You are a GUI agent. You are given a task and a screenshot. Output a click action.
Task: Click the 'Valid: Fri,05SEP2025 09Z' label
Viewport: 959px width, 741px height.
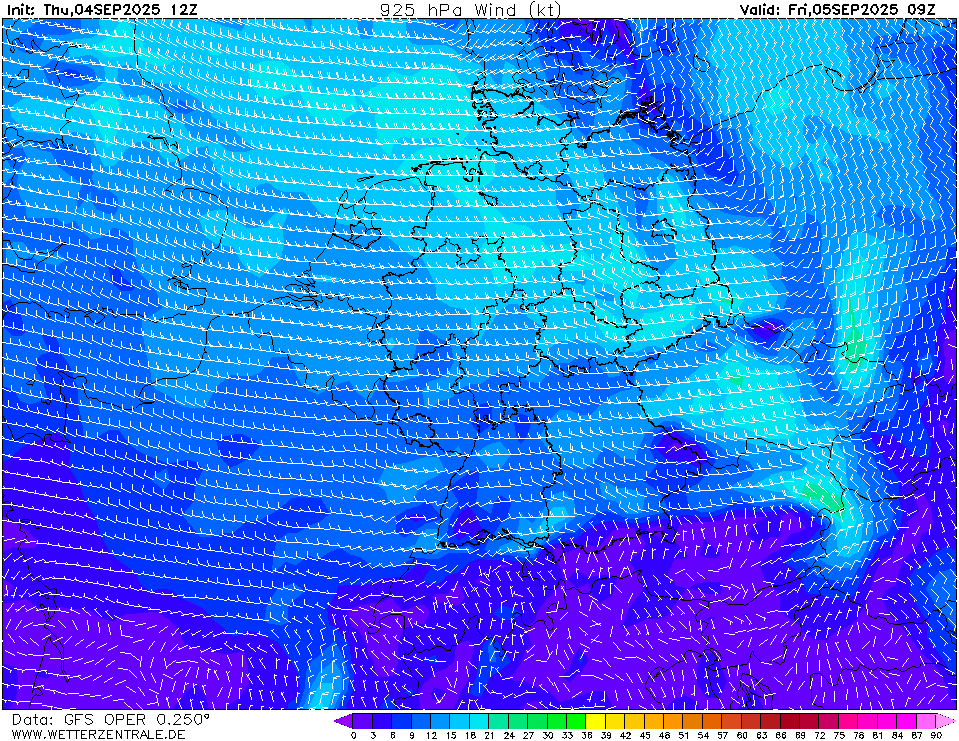point(837,10)
